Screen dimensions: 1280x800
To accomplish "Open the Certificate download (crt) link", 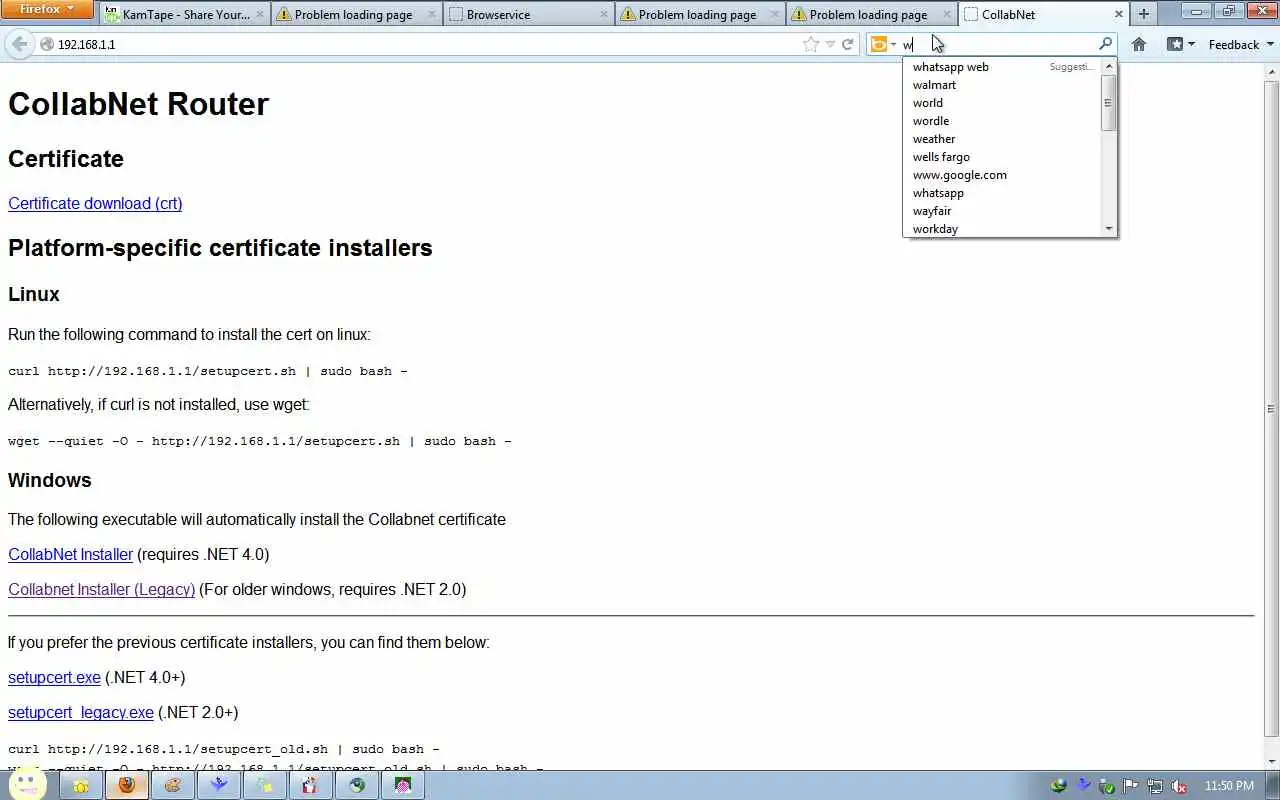I will coord(95,203).
